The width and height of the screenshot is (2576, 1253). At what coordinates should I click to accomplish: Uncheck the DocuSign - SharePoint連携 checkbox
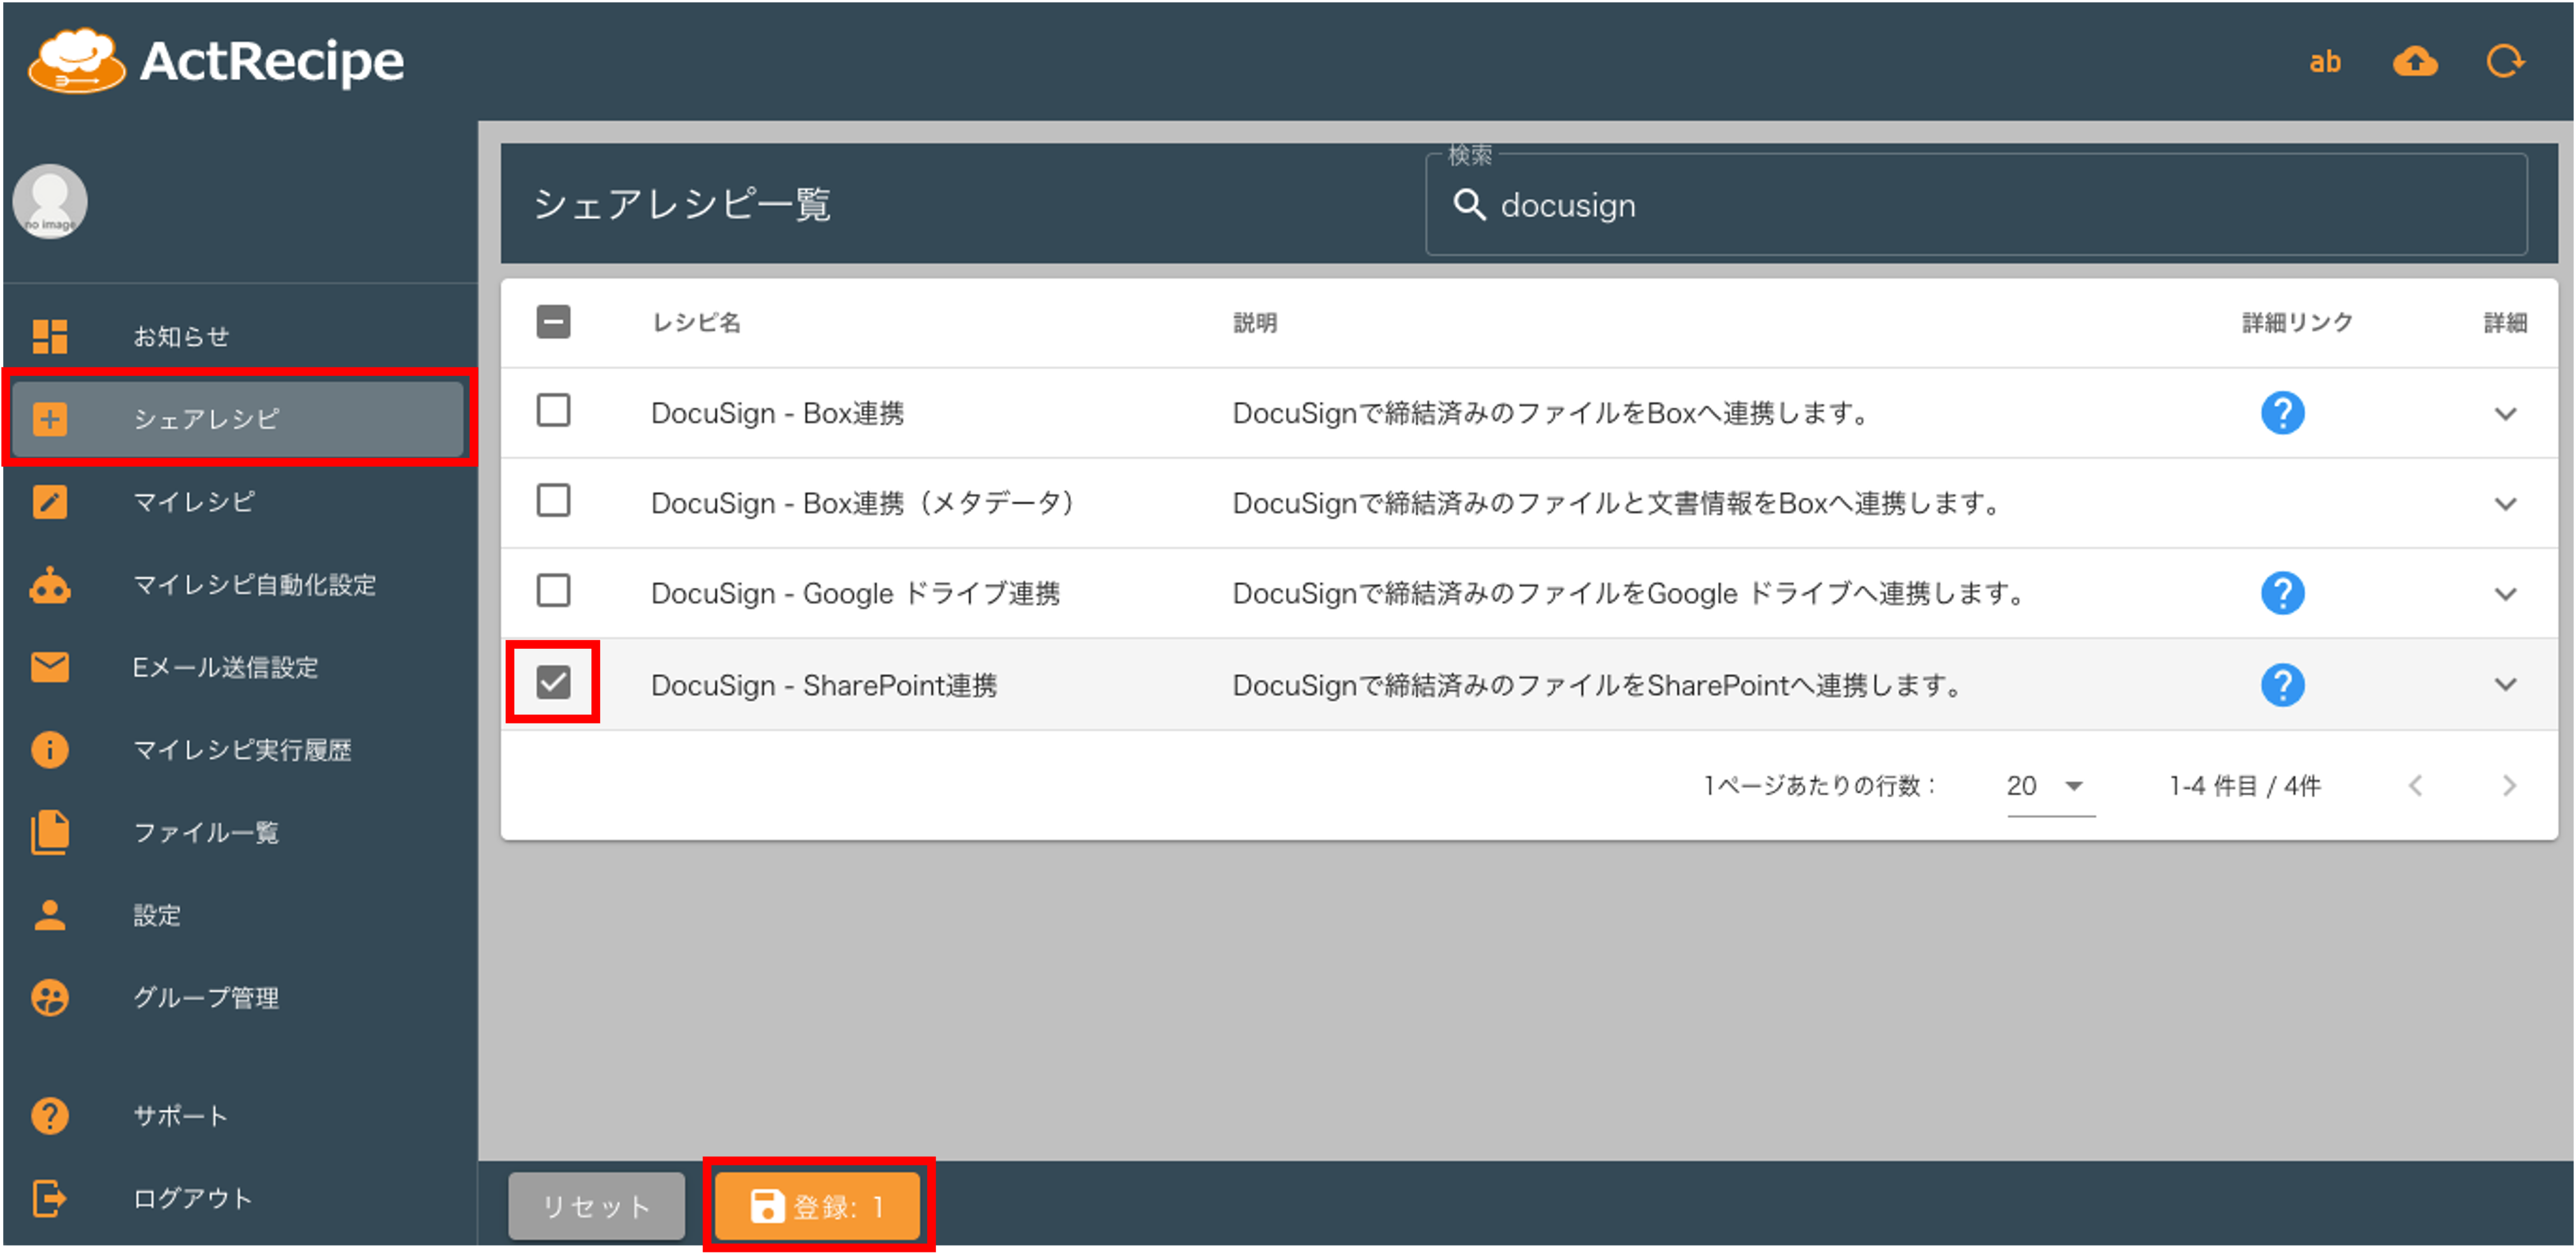tap(553, 683)
